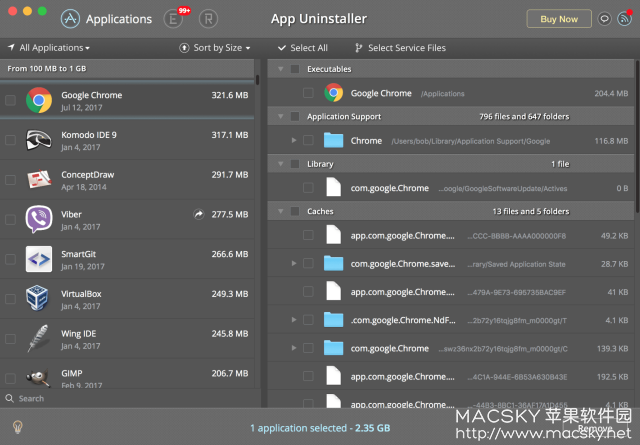Image resolution: width=640 pixels, height=445 pixels.
Task: Select the GIMP list row
Action: [x=127, y=374]
